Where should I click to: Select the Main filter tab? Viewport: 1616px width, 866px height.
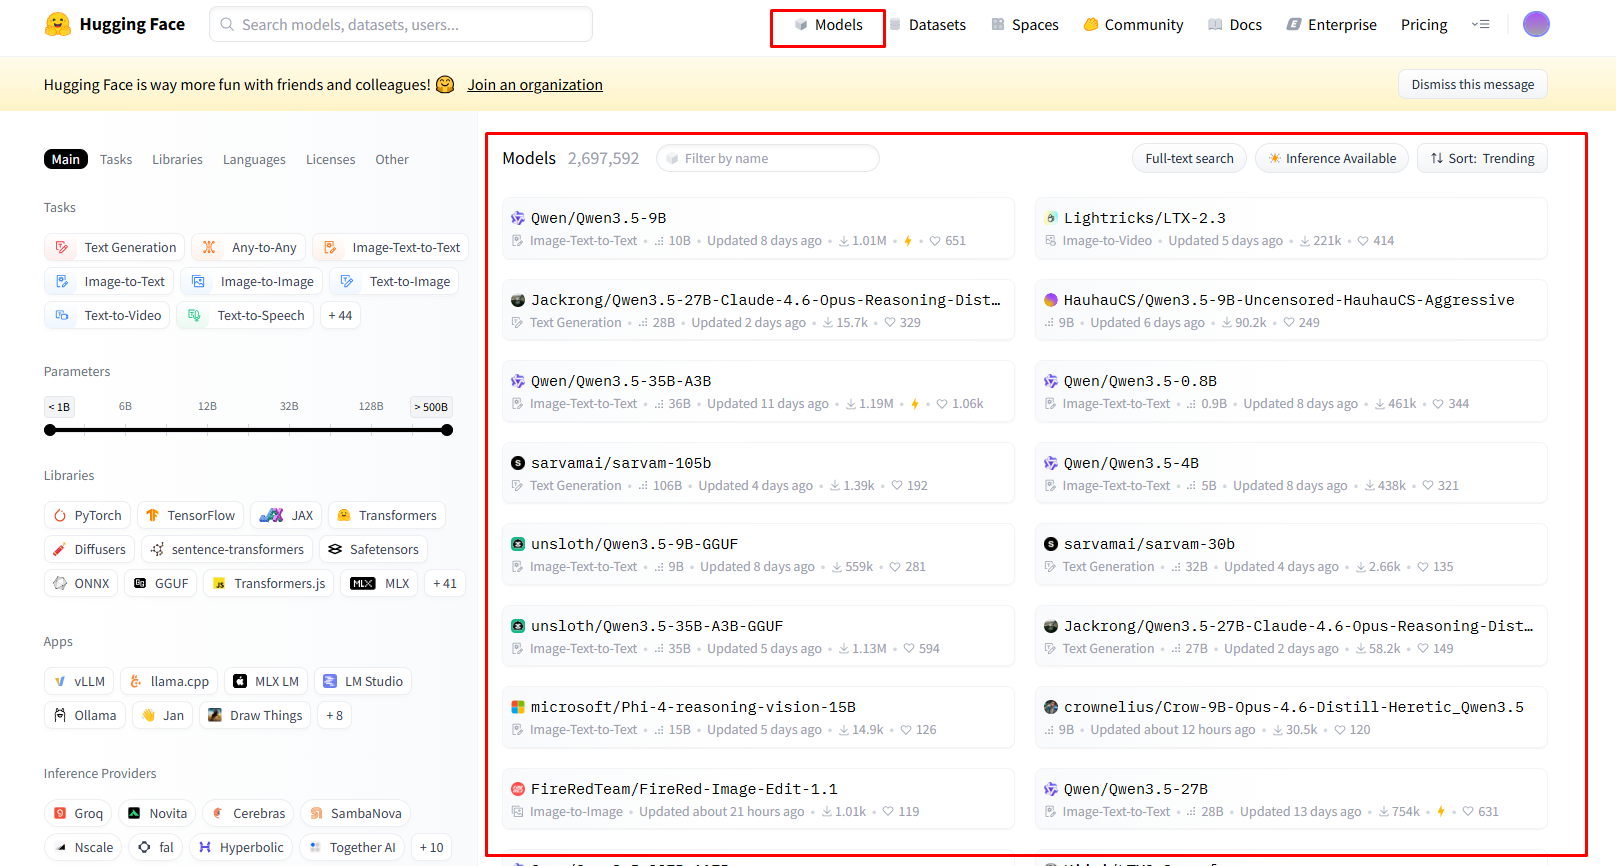click(66, 159)
